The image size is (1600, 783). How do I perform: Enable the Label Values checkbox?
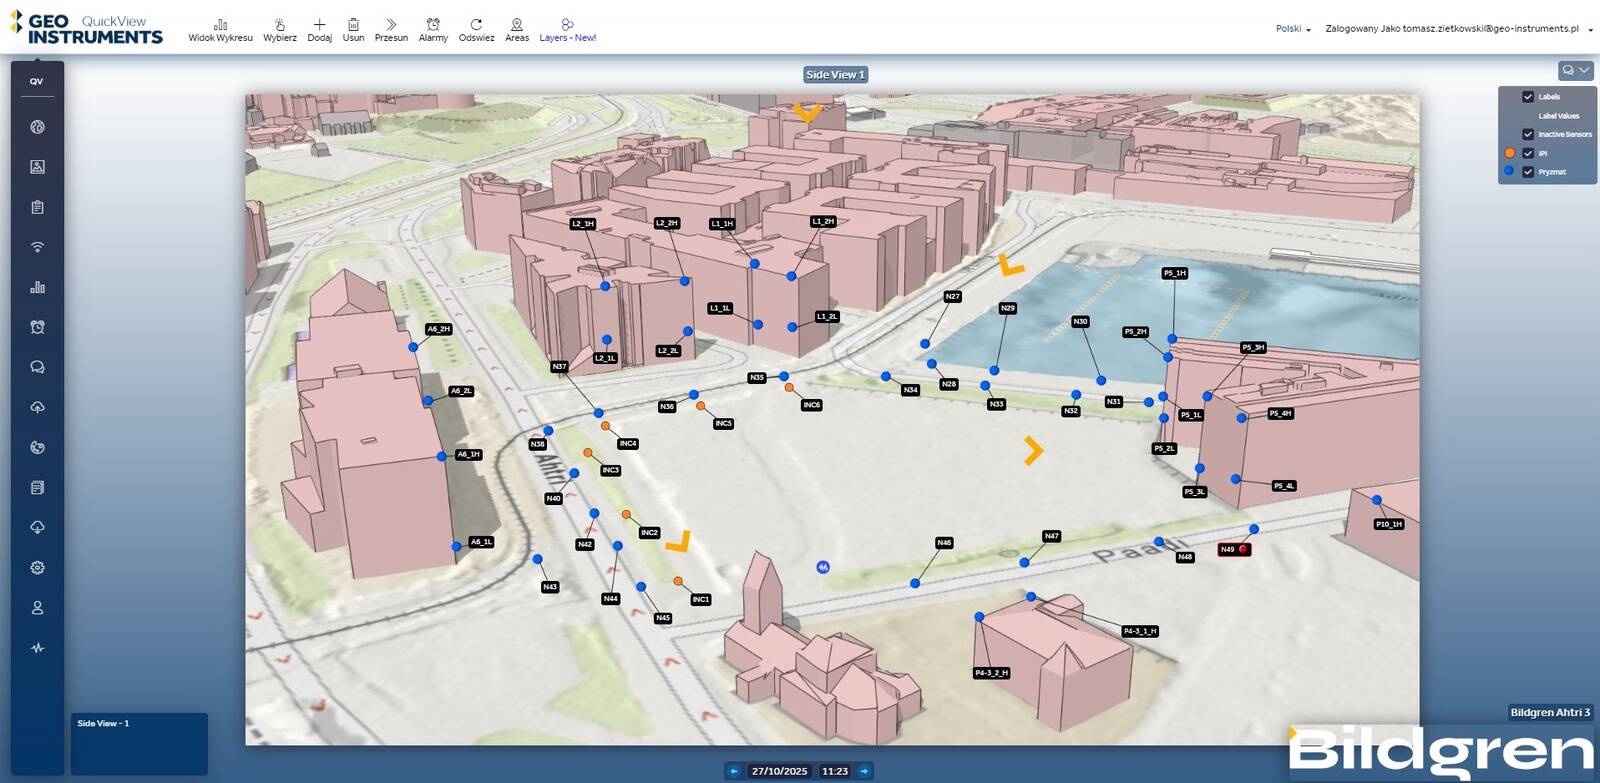(1528, 116)
